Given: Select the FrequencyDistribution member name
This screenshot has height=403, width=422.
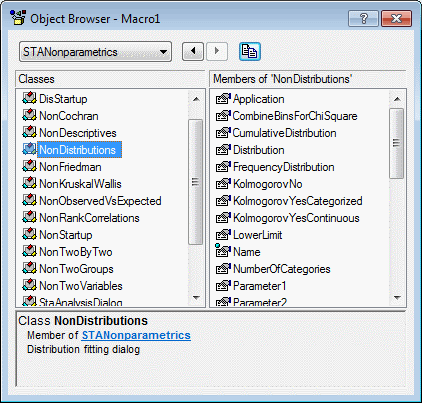Looking at the screenshot, I should [x=284, y=167].
